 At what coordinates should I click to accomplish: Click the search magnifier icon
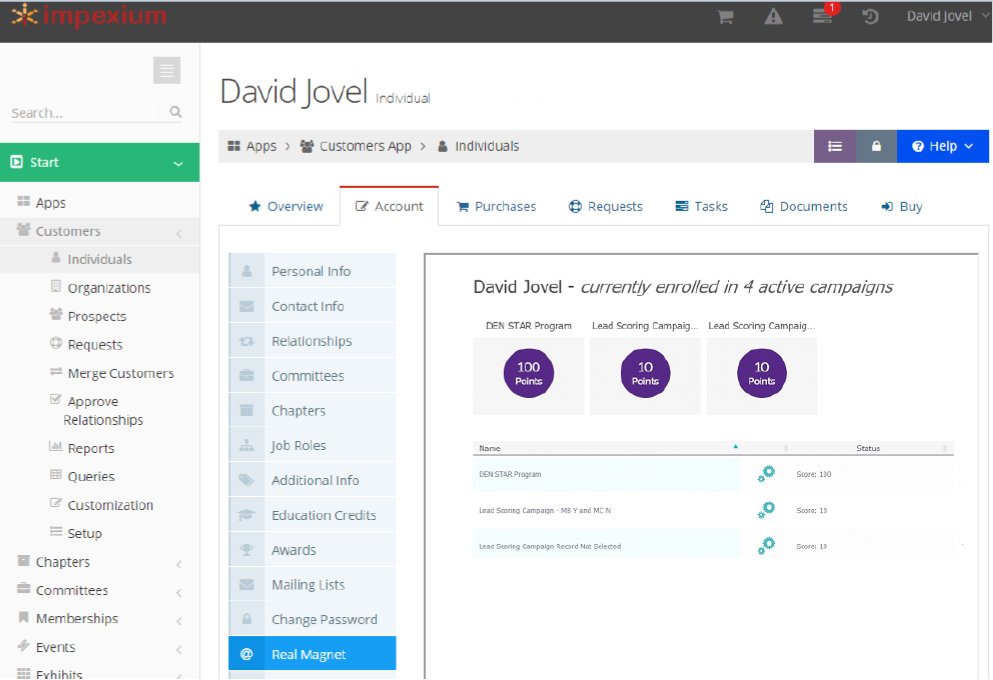click(x=175, y=112)
